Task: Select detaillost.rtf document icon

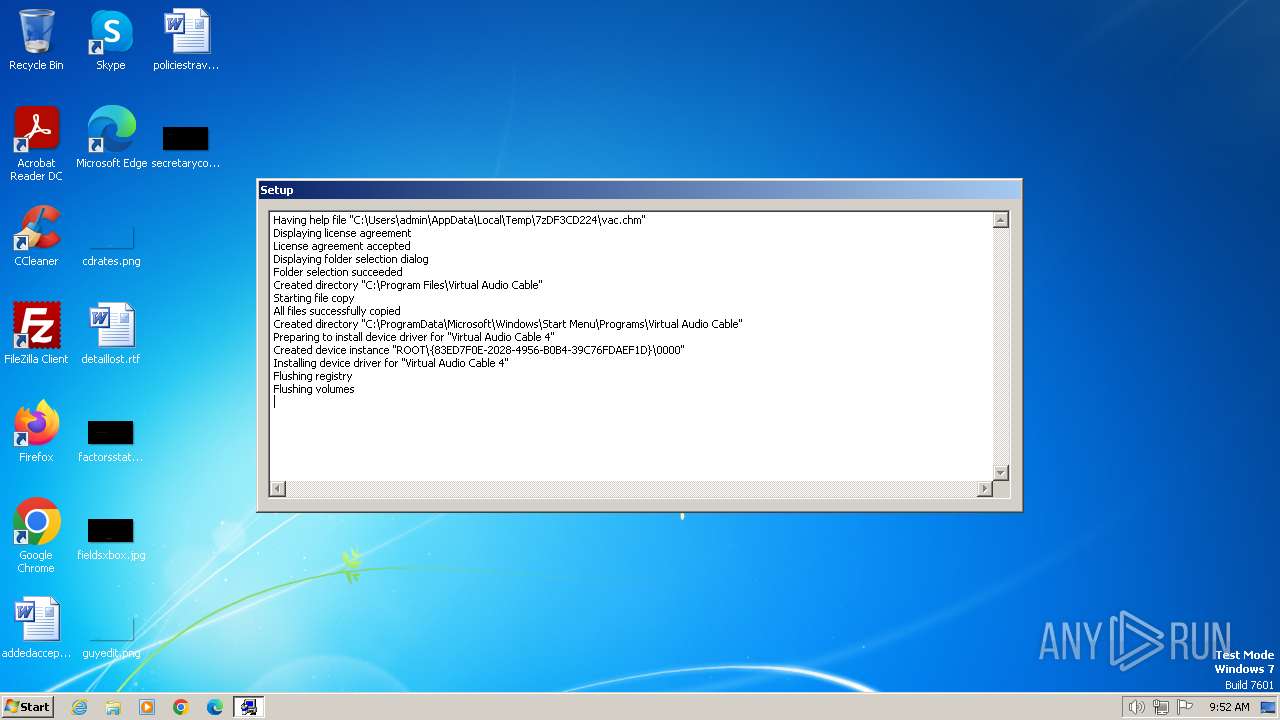Action: [111, 334]
